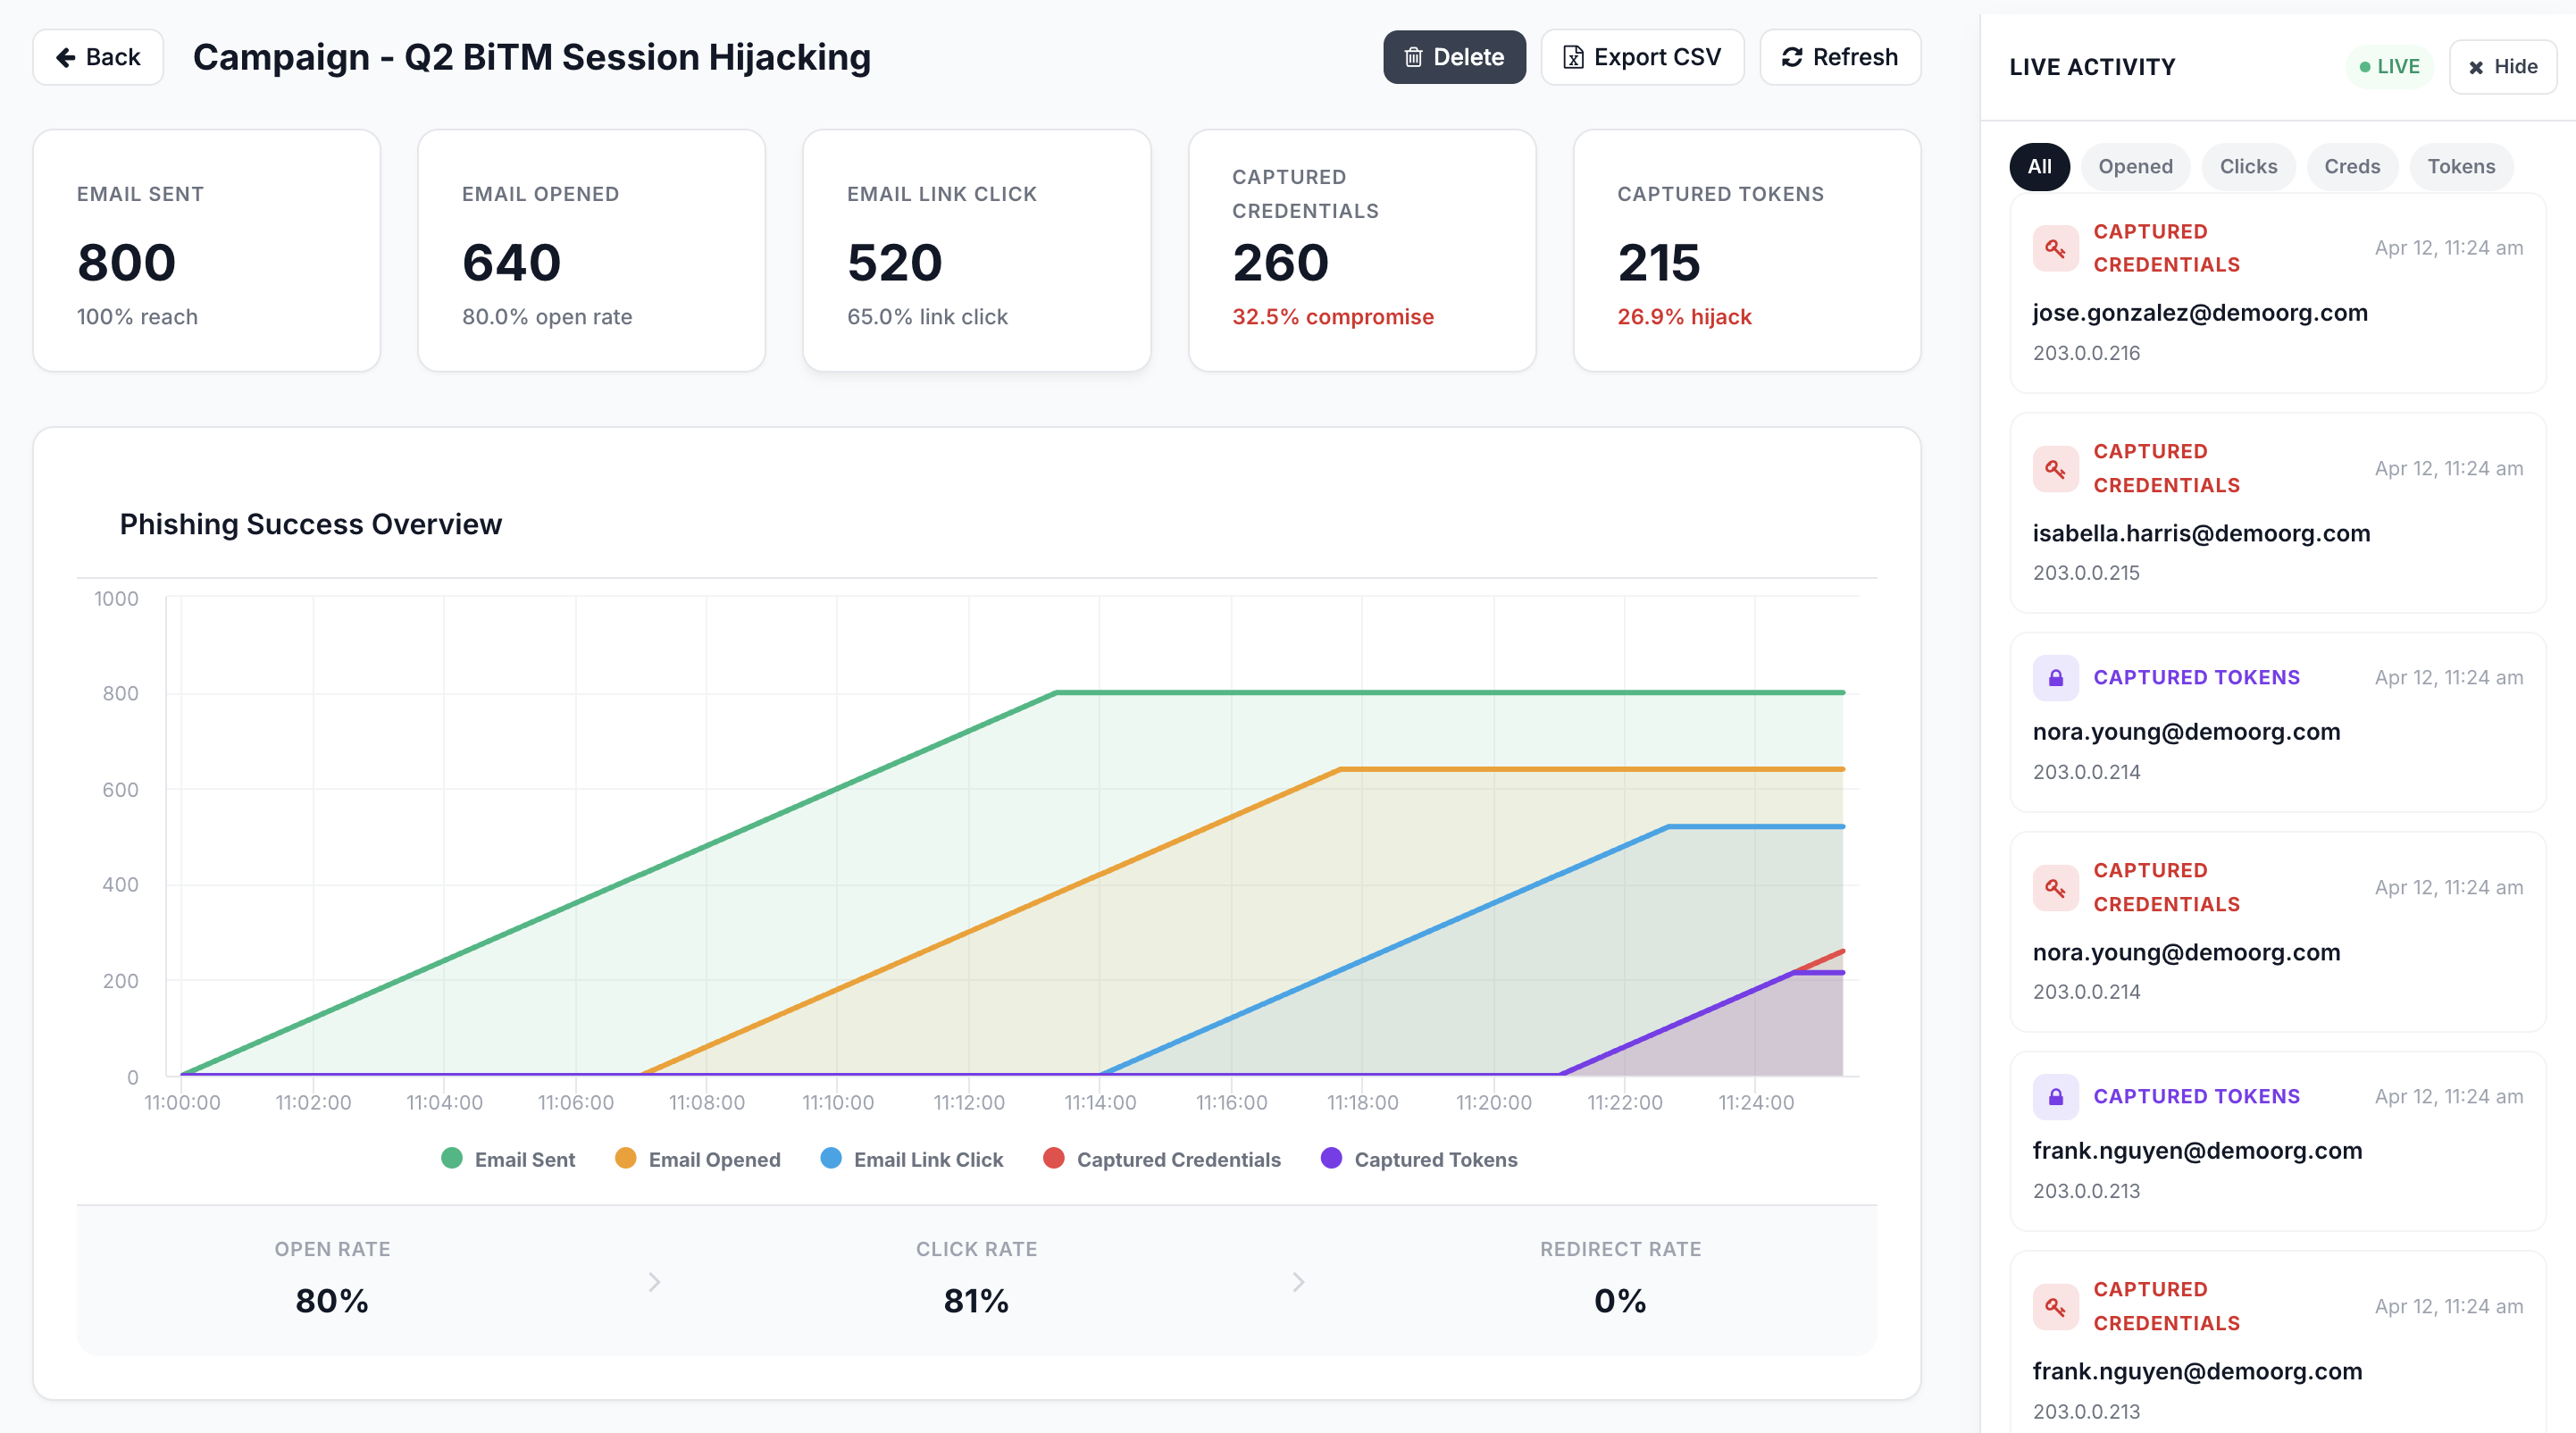Viewport: 2576px width, 1433px height.
Task: Click the key icon for jose.gonzalez entry
Action: pos(2055,248)
